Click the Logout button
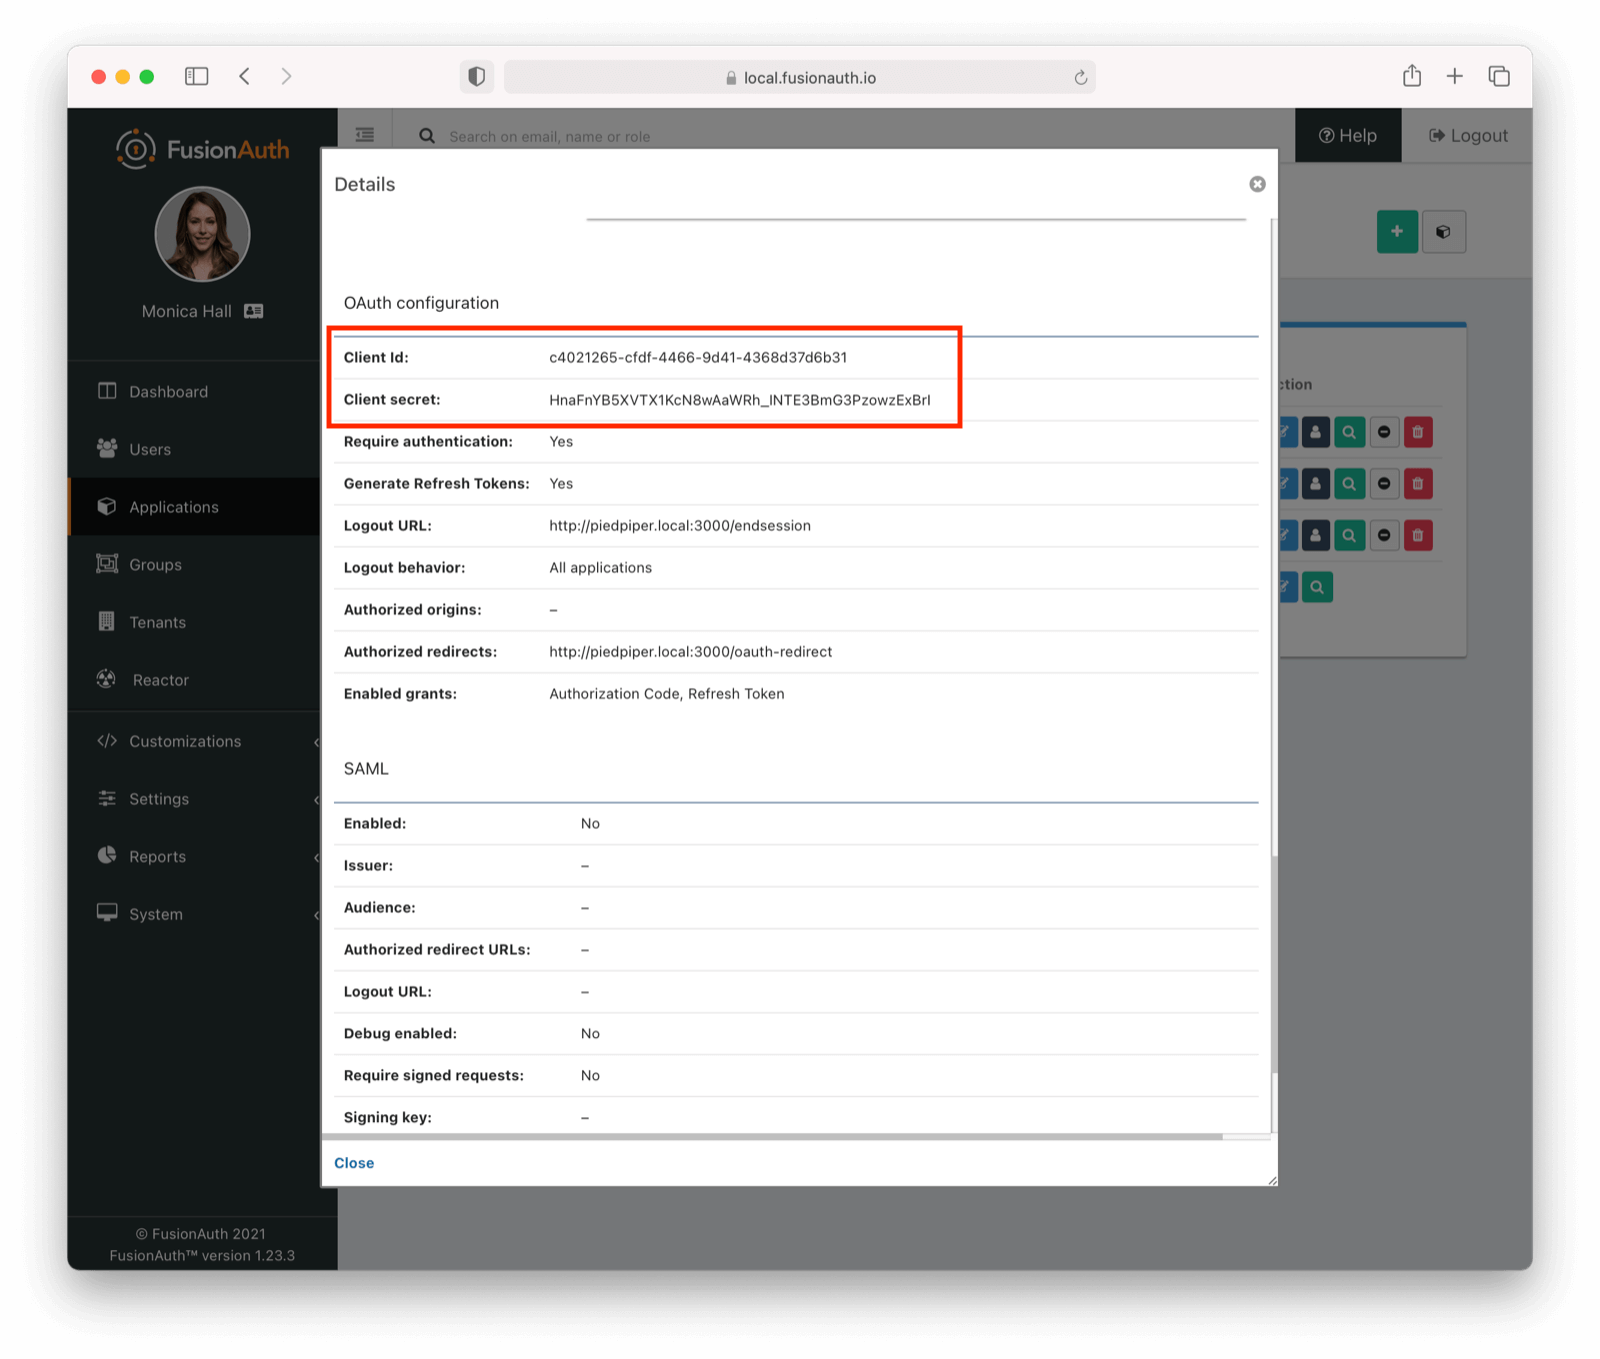 click(x=1467, y=136)
